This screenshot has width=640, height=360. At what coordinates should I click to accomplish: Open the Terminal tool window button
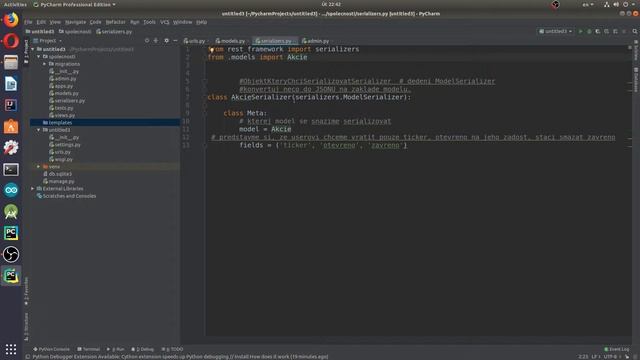point(89,349)
